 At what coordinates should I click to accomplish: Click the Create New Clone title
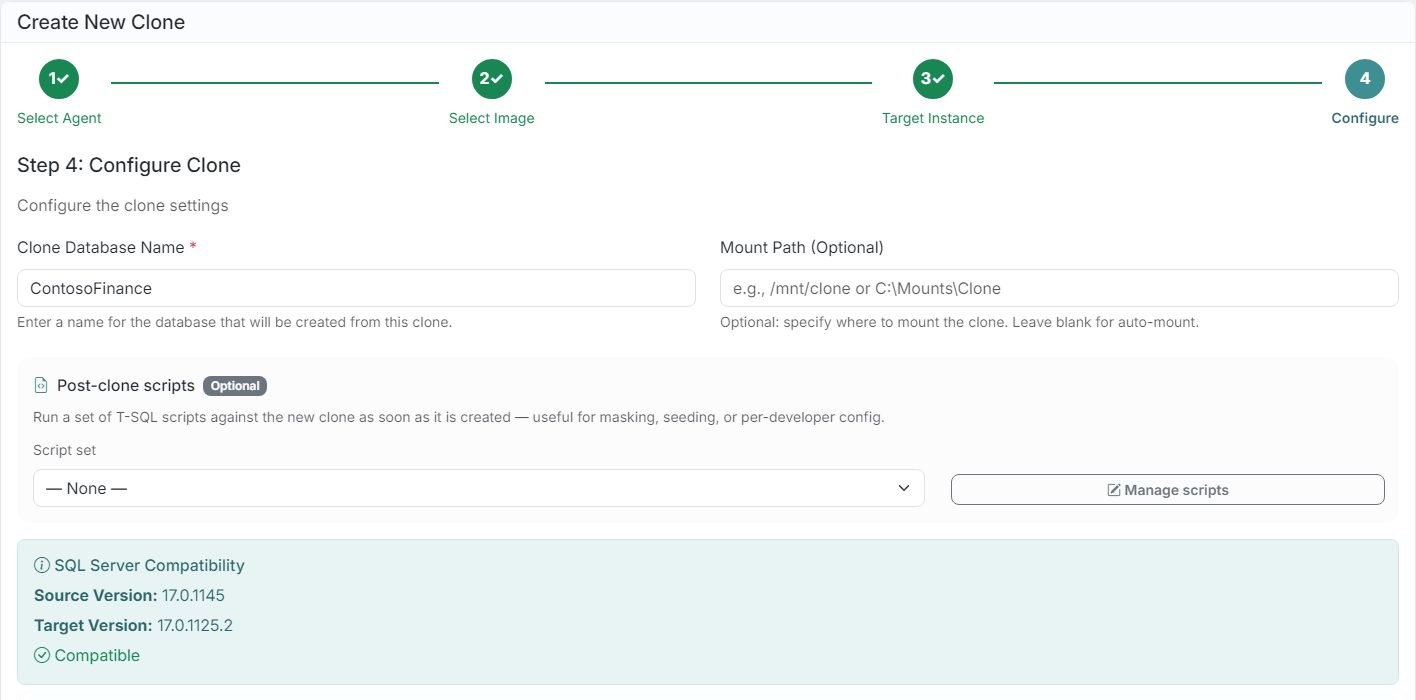101,22
